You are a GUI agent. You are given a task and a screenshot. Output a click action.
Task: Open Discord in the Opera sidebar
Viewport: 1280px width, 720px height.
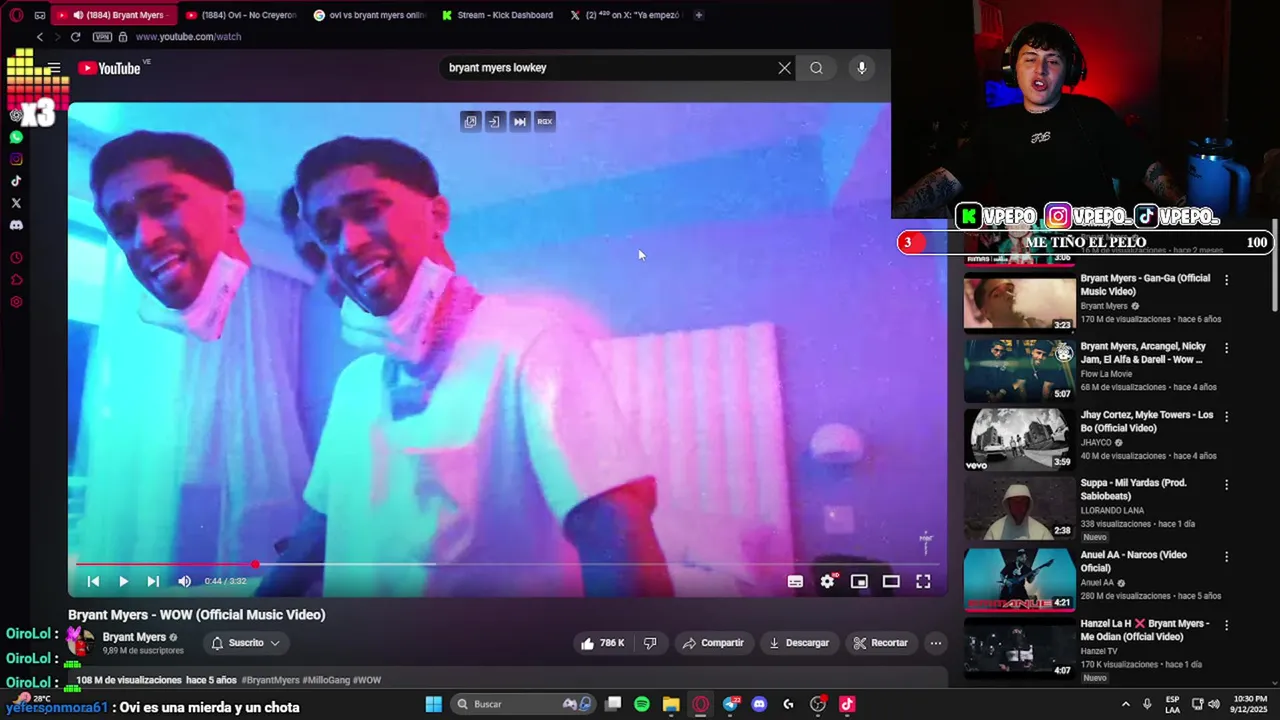click(16, 225)
